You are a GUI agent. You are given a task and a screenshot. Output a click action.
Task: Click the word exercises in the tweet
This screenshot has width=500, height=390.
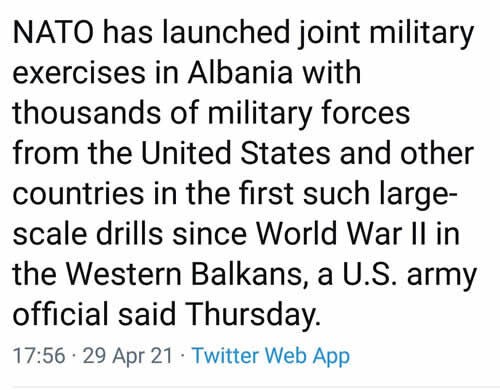click(79, 73)
